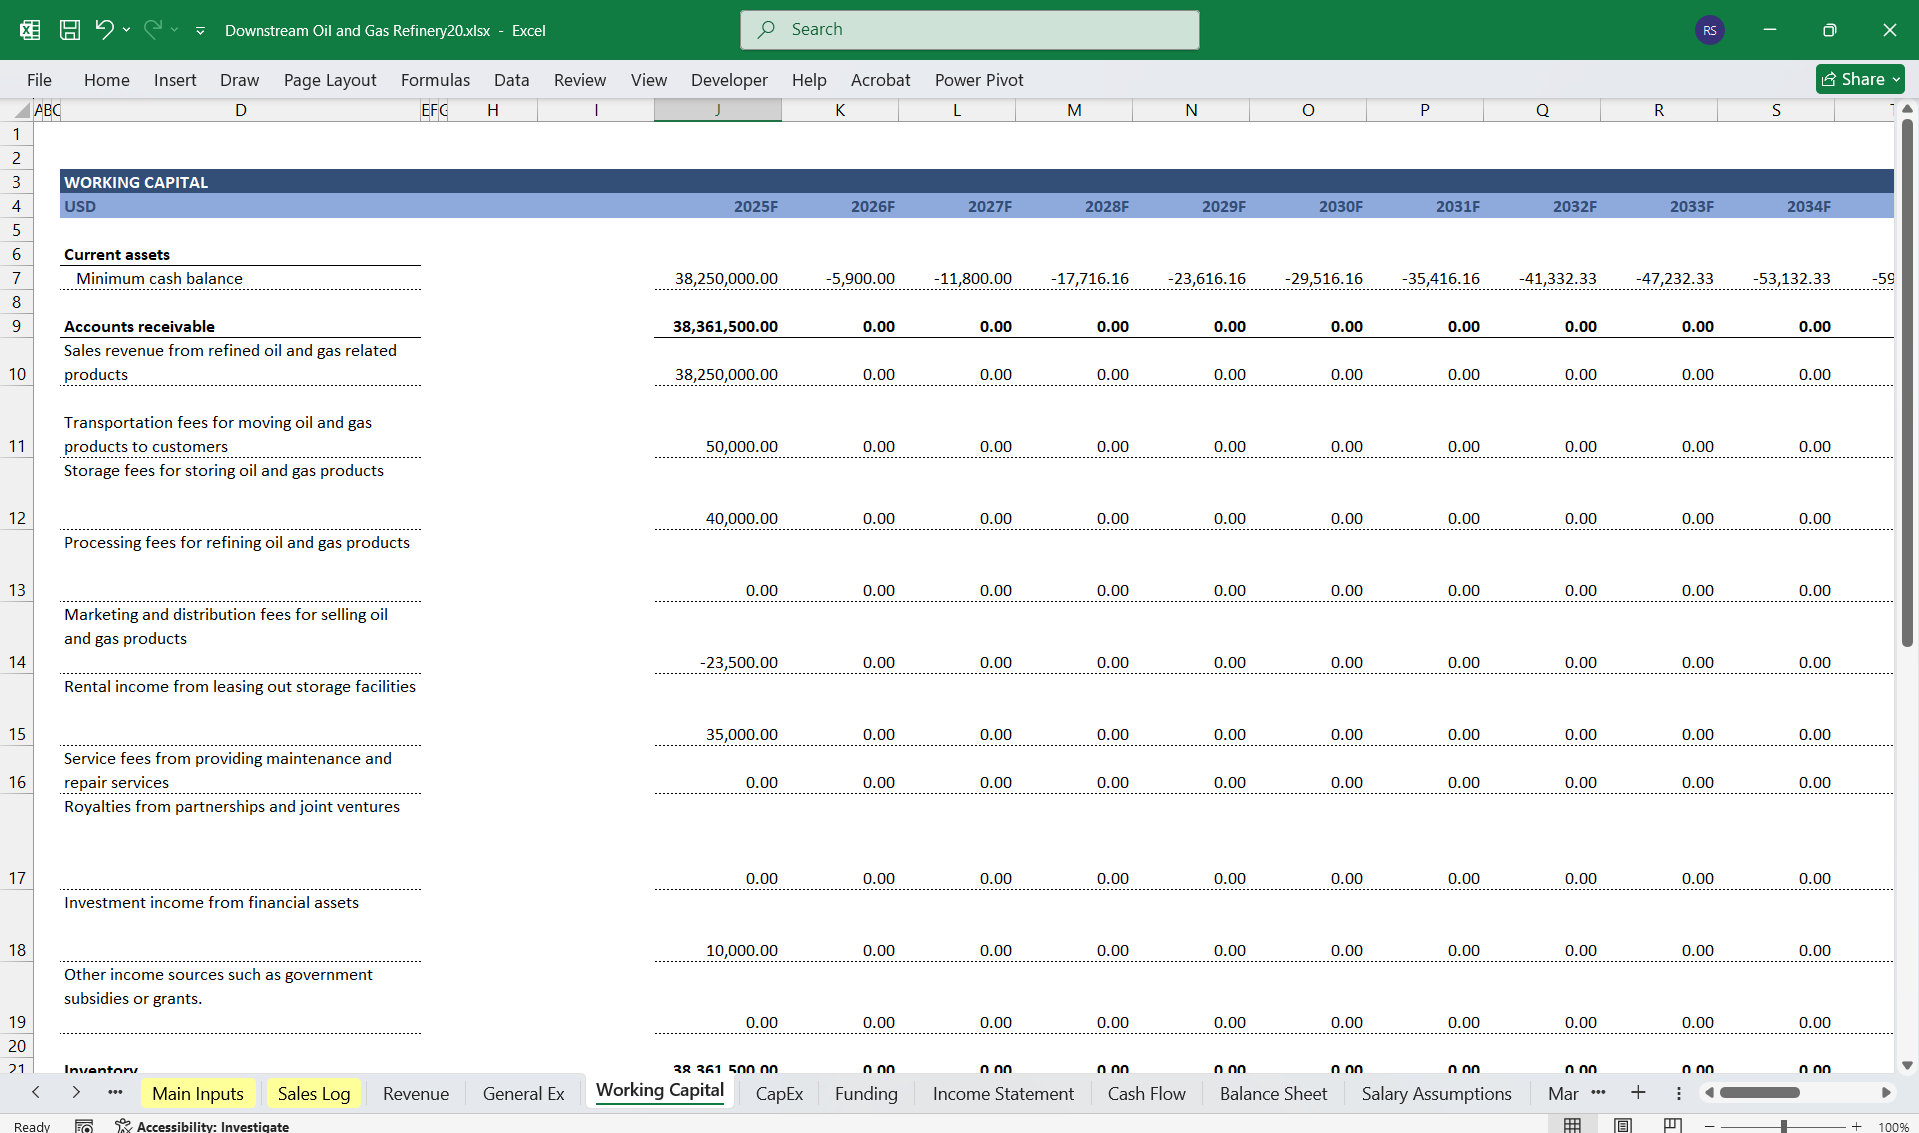Click horizontal scrollbar right arrow
1919x1133 pixels.
(x=1886, y=1093)
